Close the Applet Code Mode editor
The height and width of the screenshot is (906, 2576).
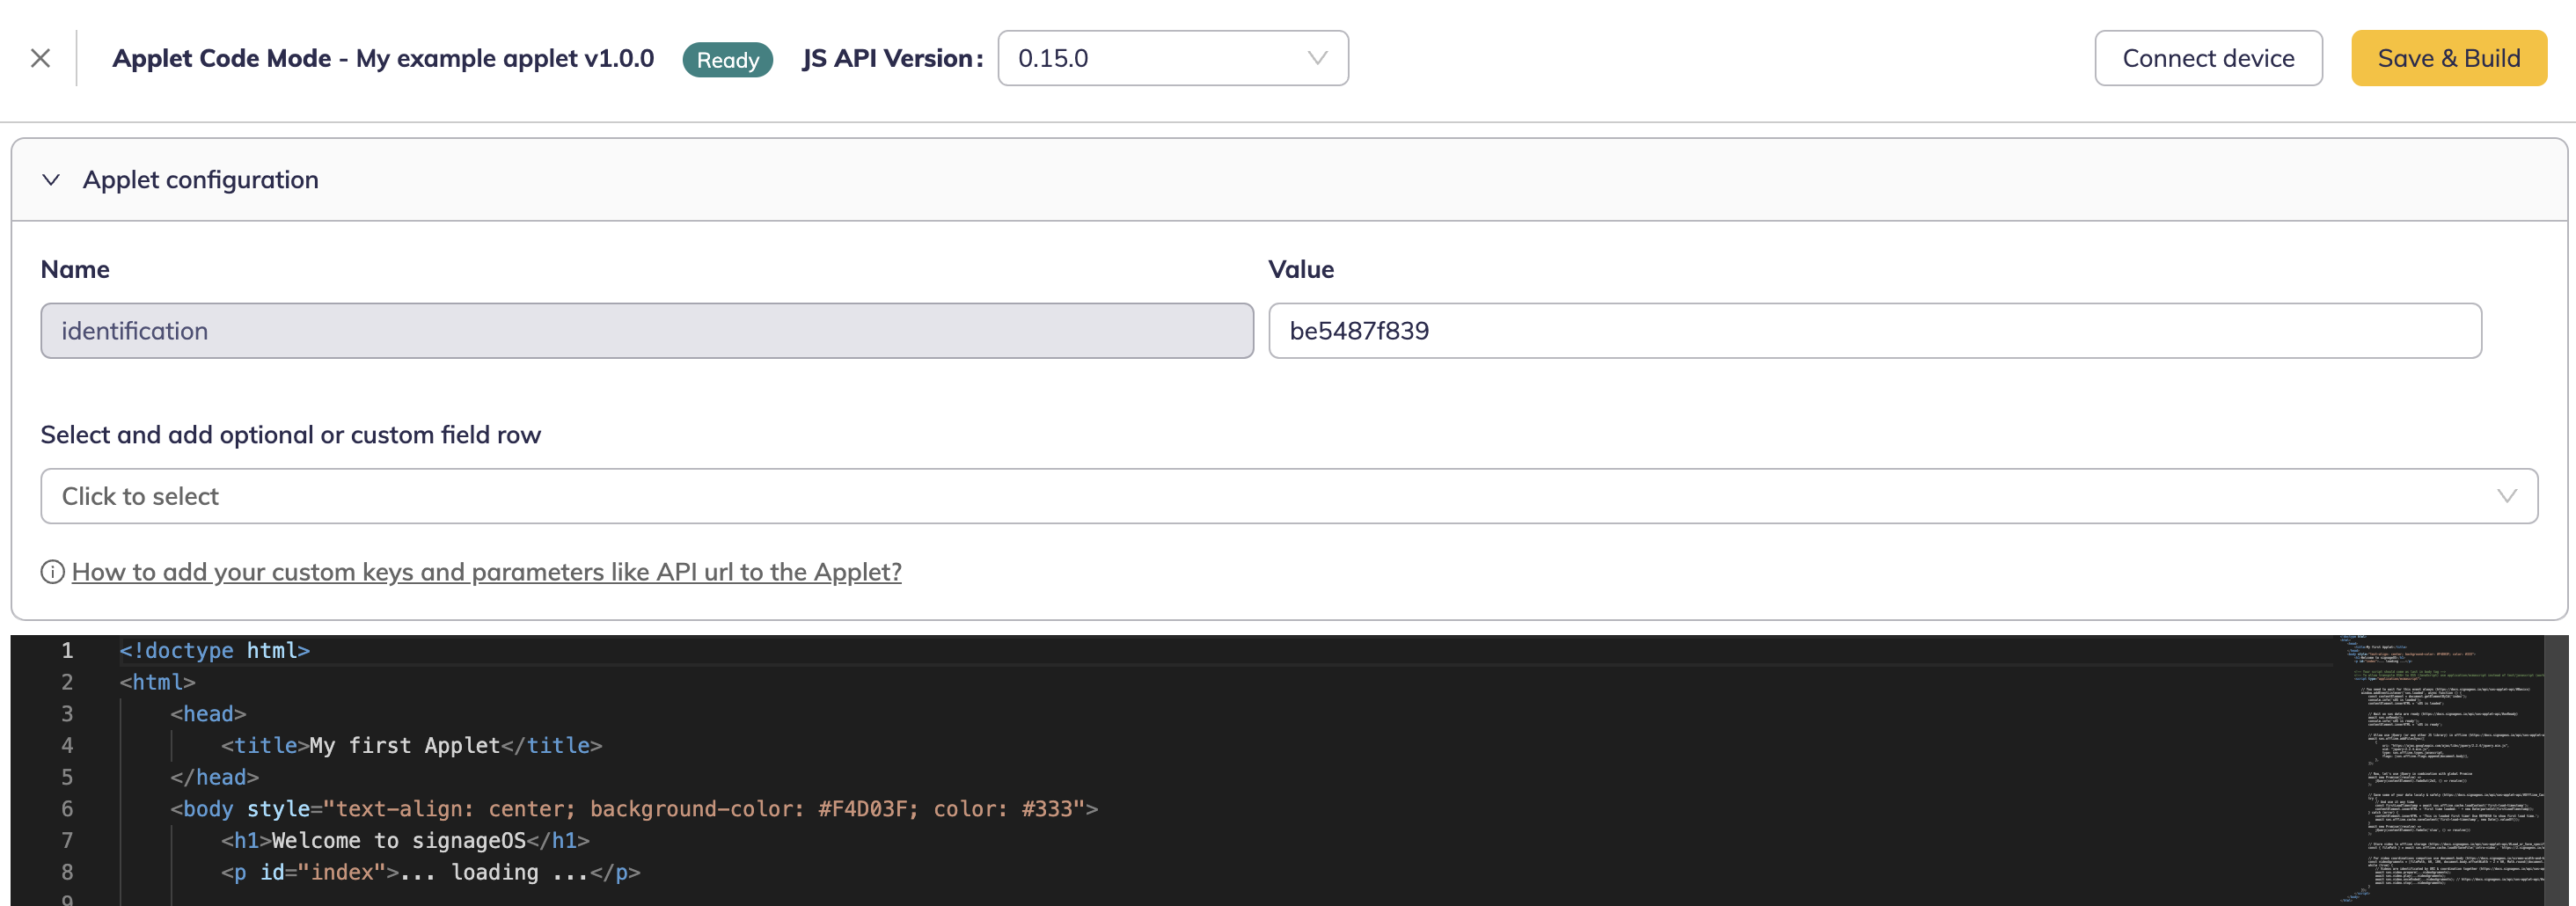(x=41, y=57)
